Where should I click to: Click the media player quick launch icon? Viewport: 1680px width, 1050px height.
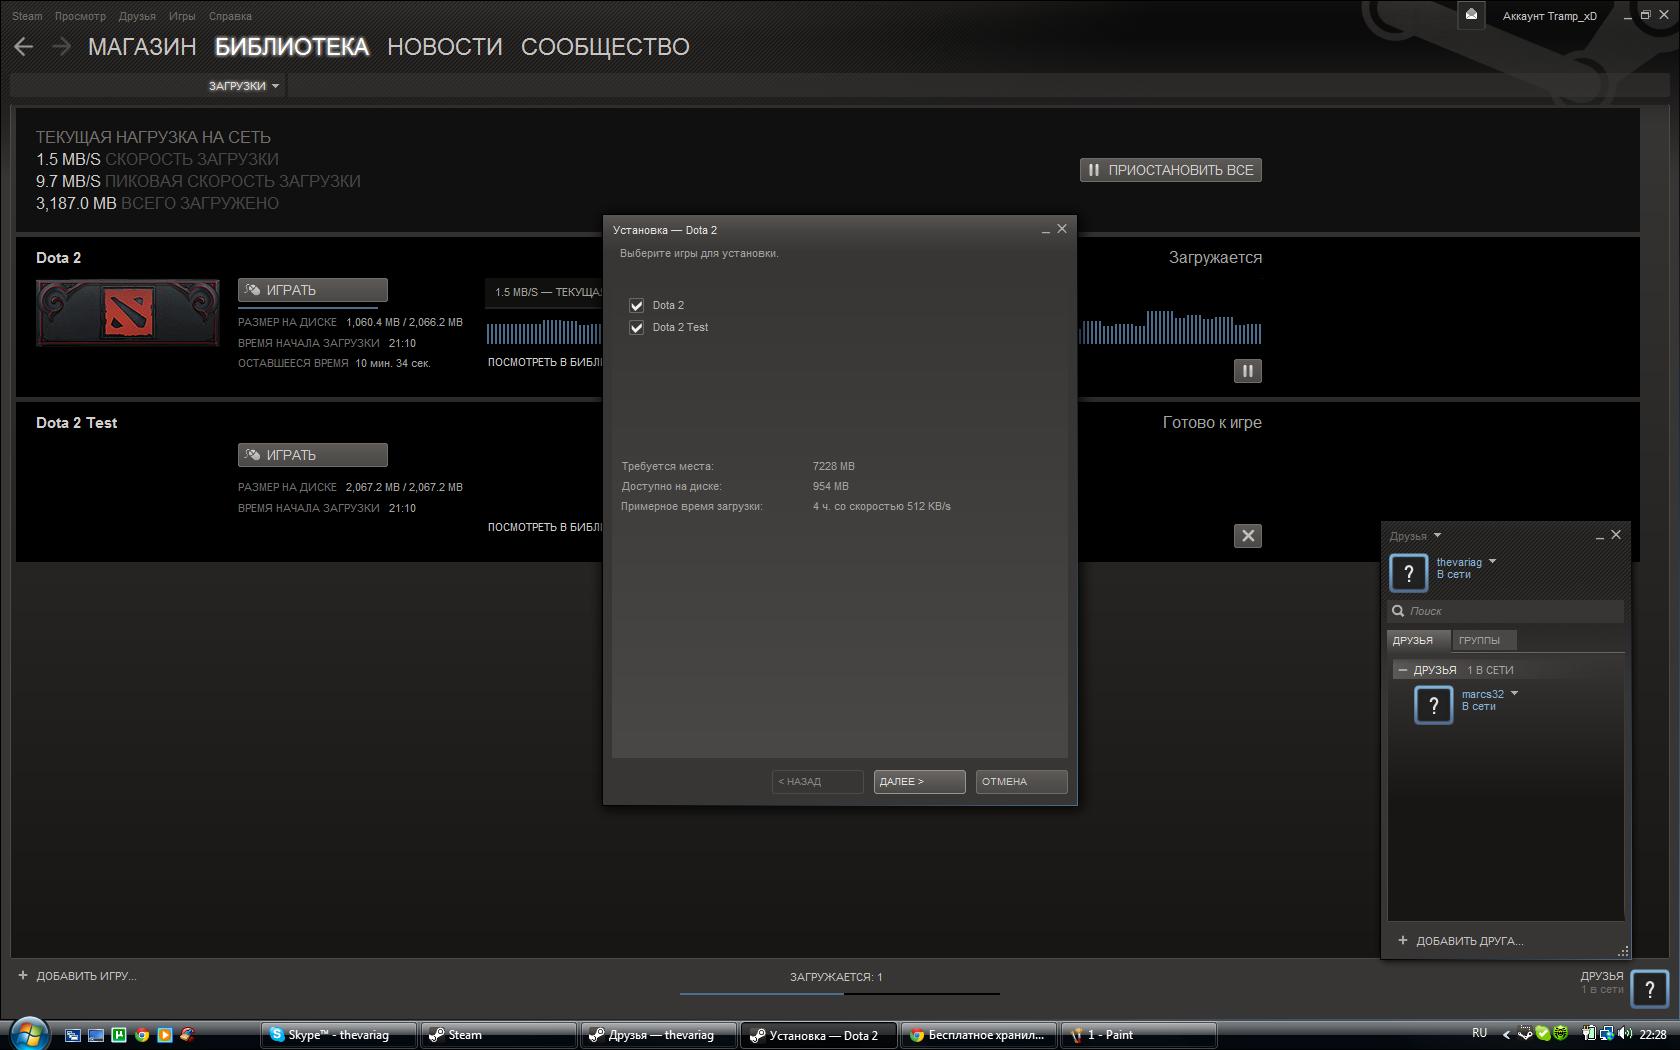[x=165, y=1035]
